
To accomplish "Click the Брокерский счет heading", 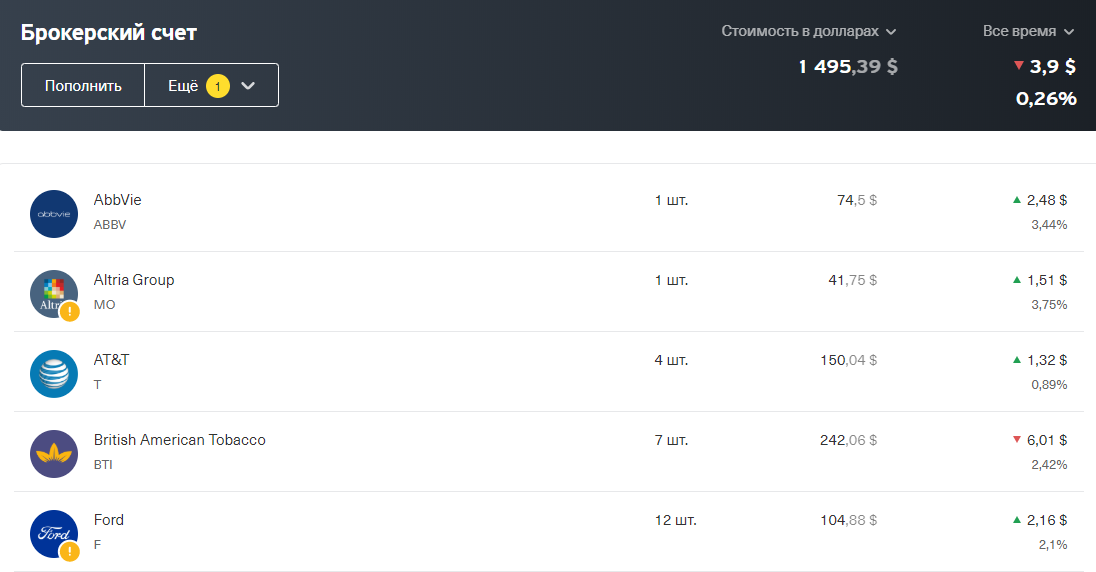I will (x=109, y=32).
